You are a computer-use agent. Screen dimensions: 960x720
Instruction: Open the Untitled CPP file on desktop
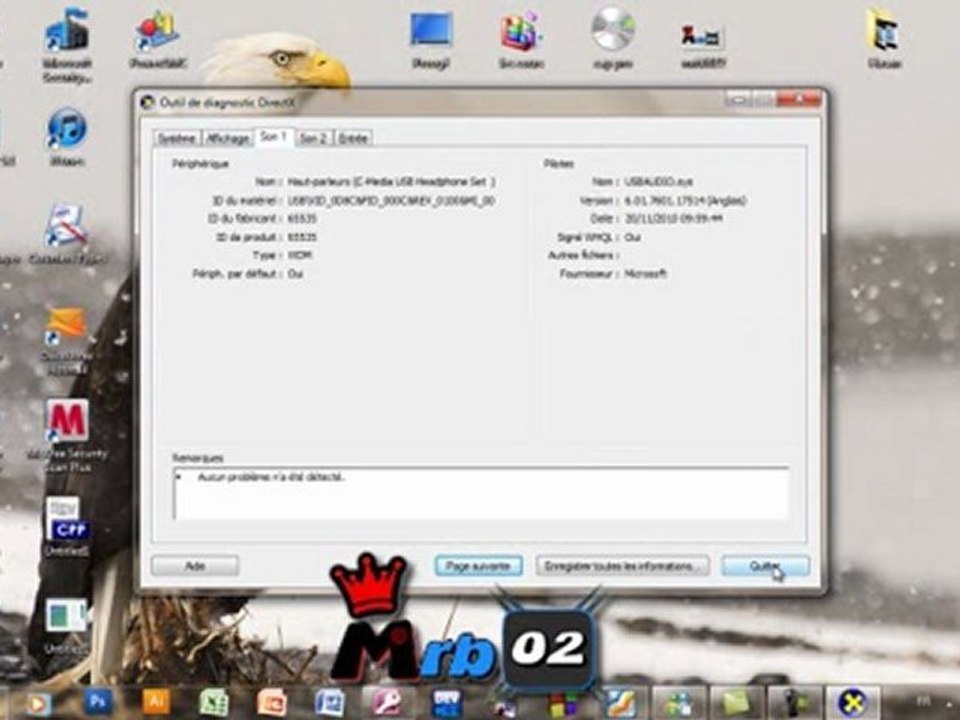pyautogui.click(x=67, y=527)
